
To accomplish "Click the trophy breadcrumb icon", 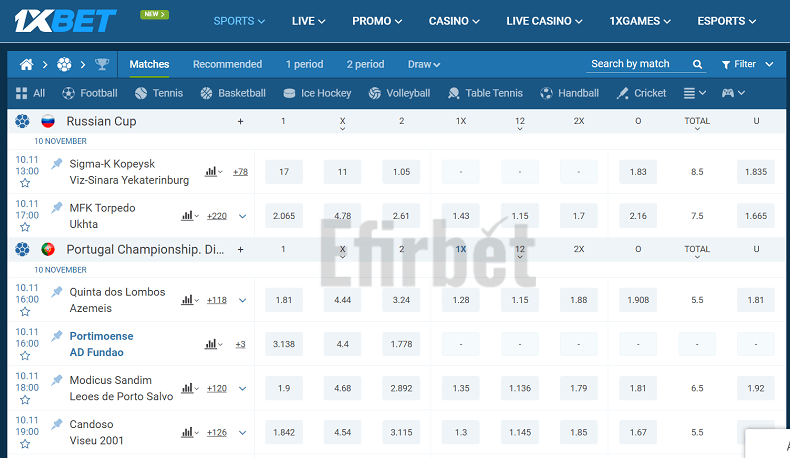I will [x=102, y=64].
